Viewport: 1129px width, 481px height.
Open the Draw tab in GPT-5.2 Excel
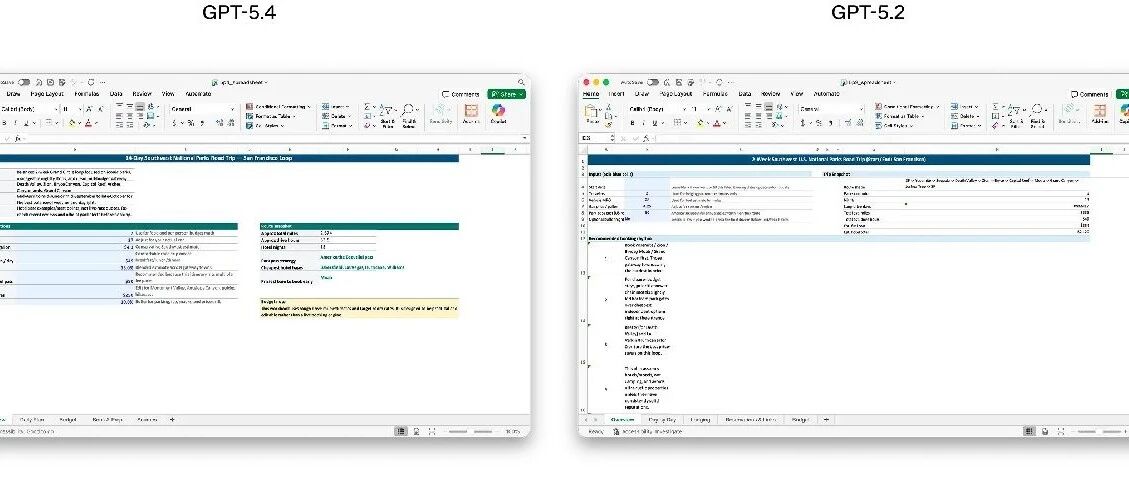[642, 94]
